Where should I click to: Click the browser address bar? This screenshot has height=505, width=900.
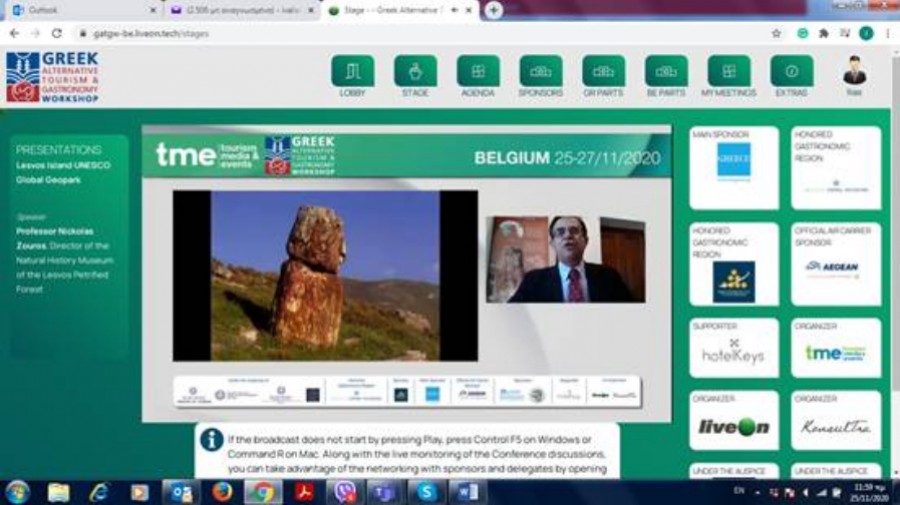point(400,33)
